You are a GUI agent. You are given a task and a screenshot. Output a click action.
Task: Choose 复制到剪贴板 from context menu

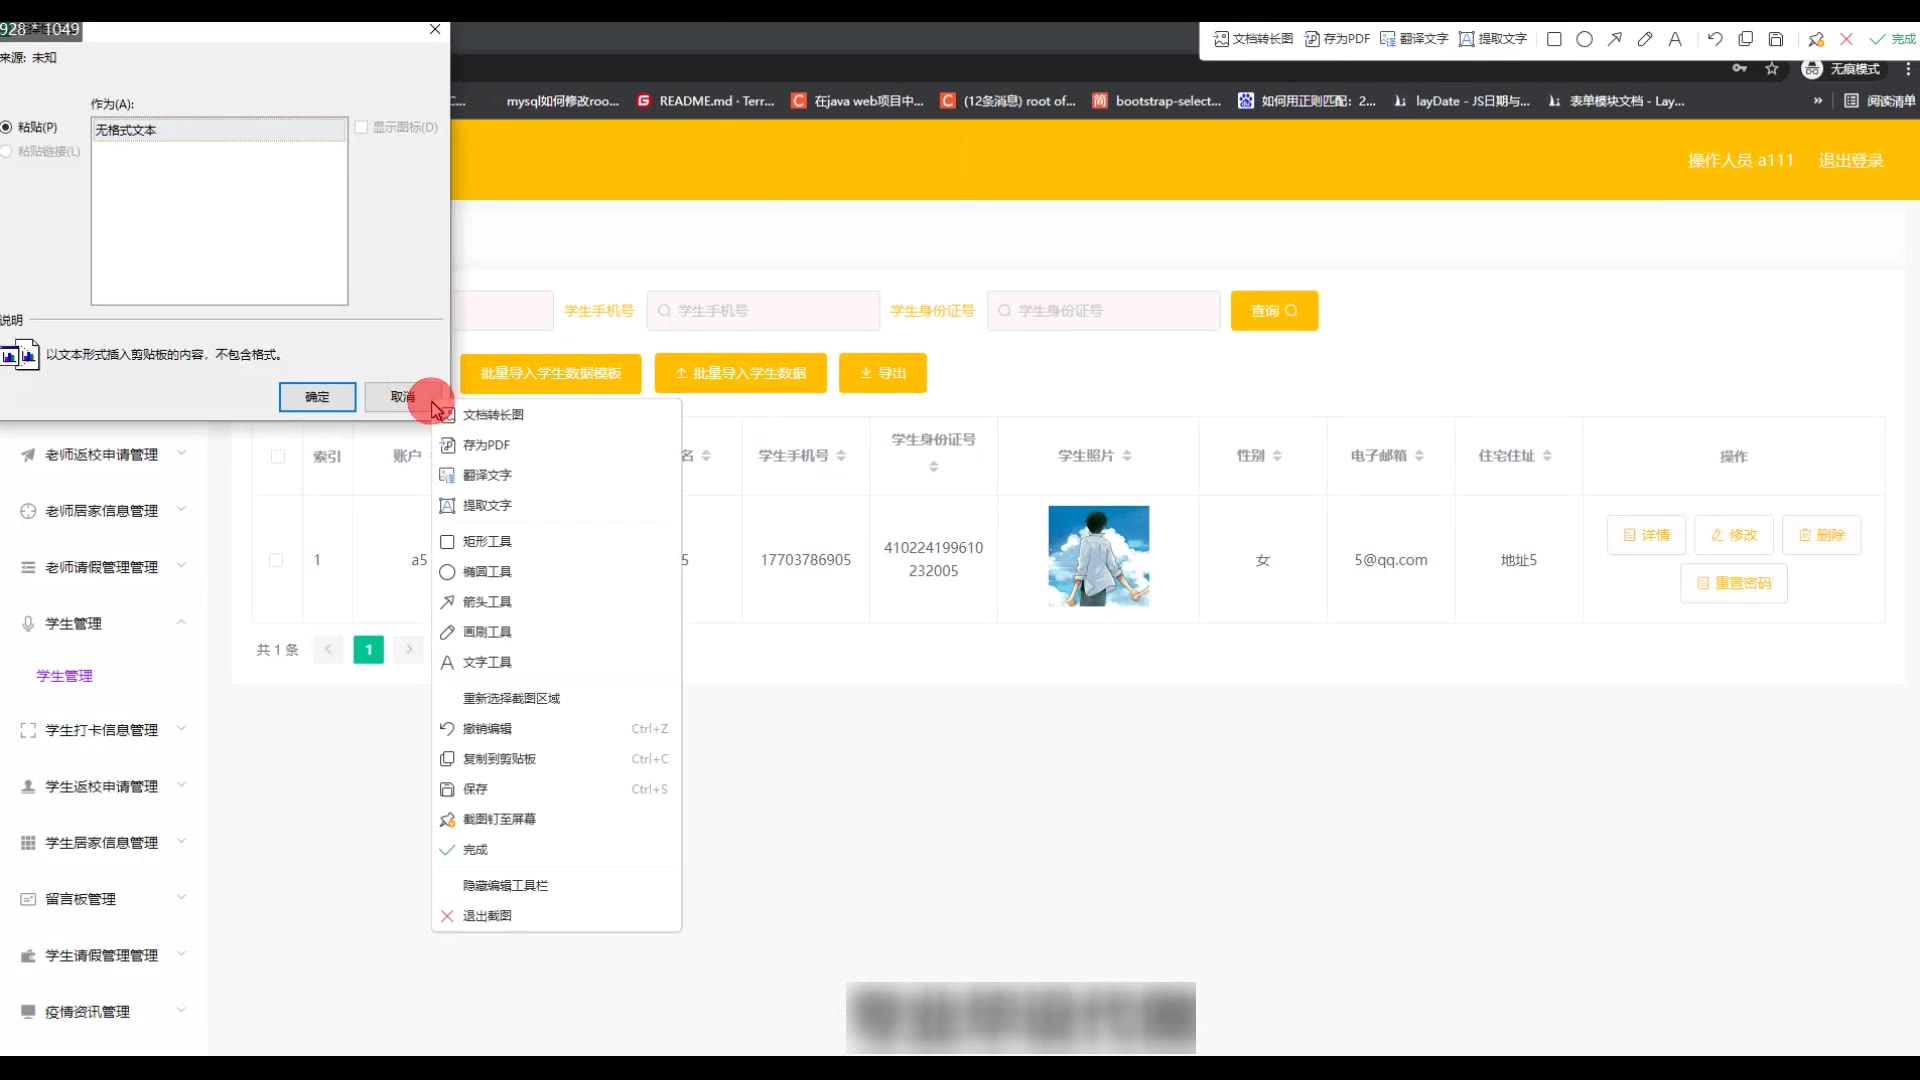click(499, 759)
